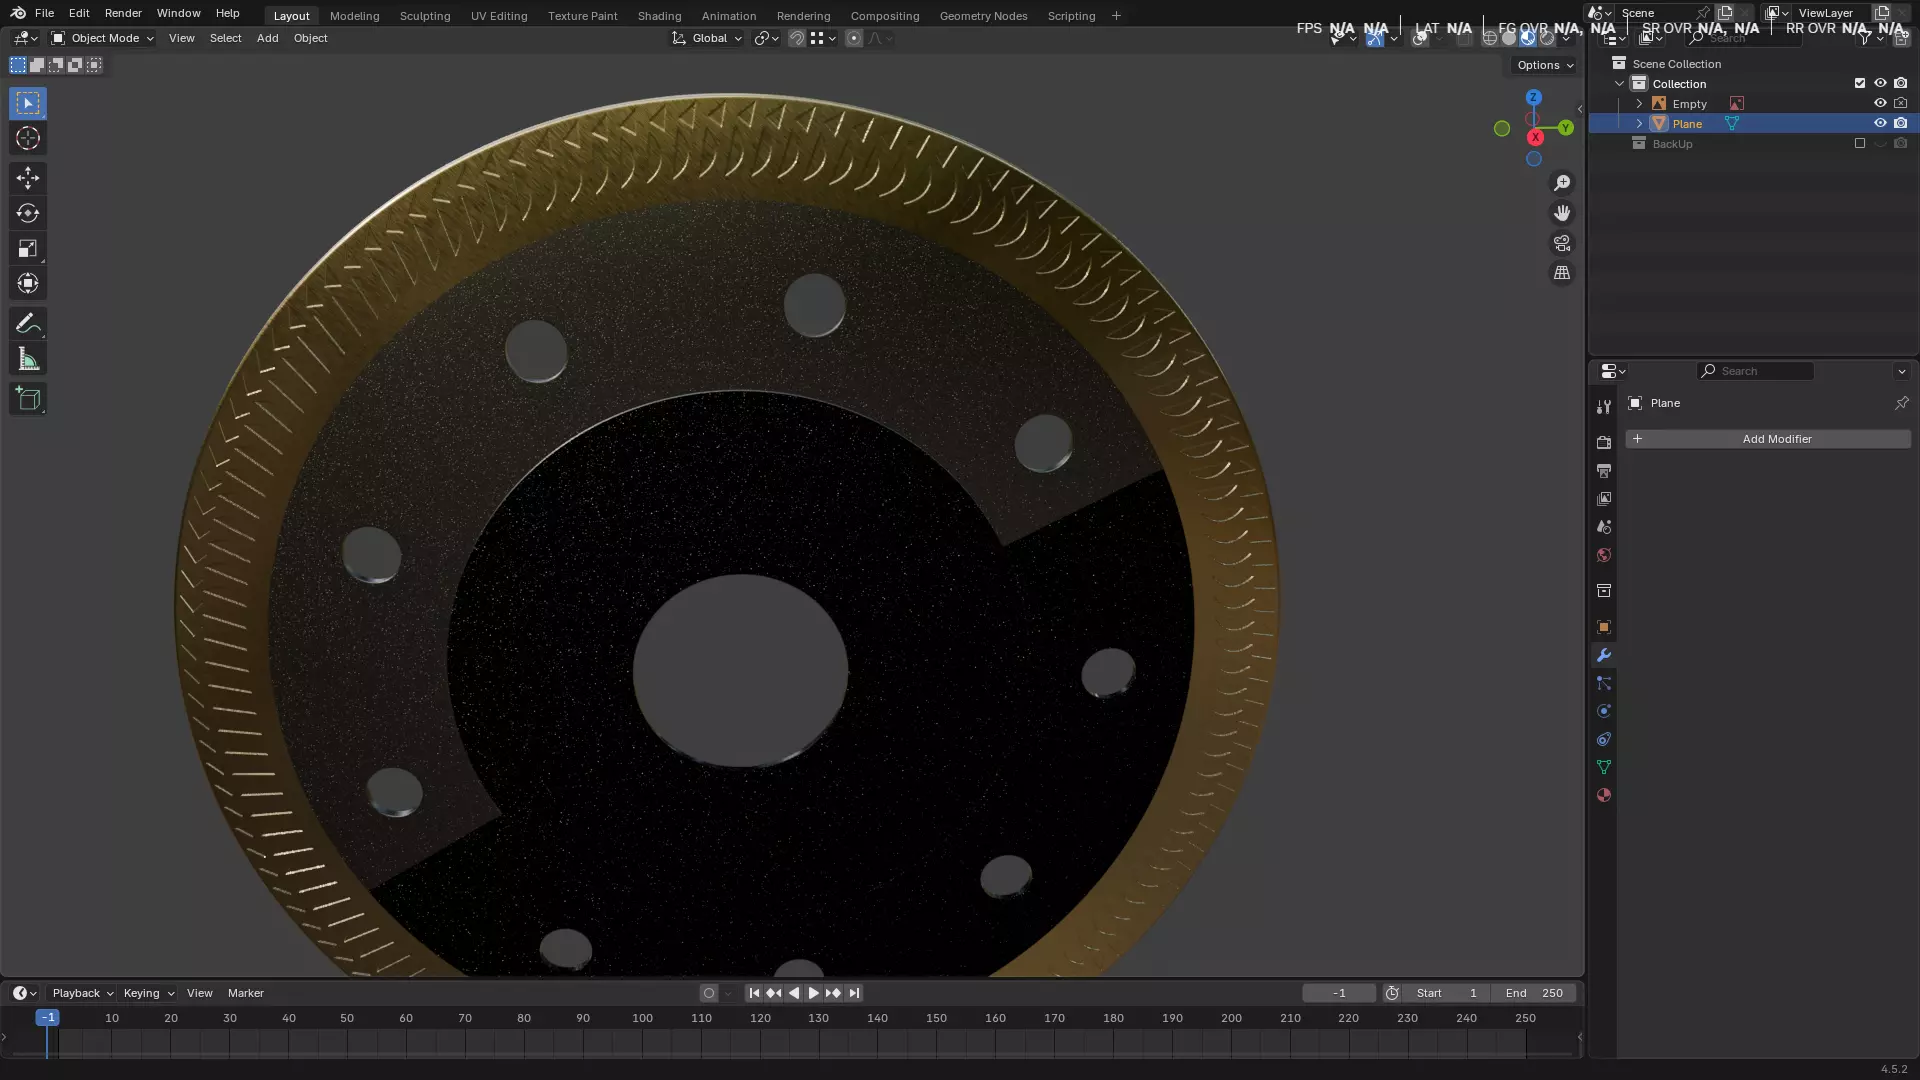This screenshot has width=1920, height=1080.
Task: Open Global transform orientation dropdown
Action: [x=707, y=38]
